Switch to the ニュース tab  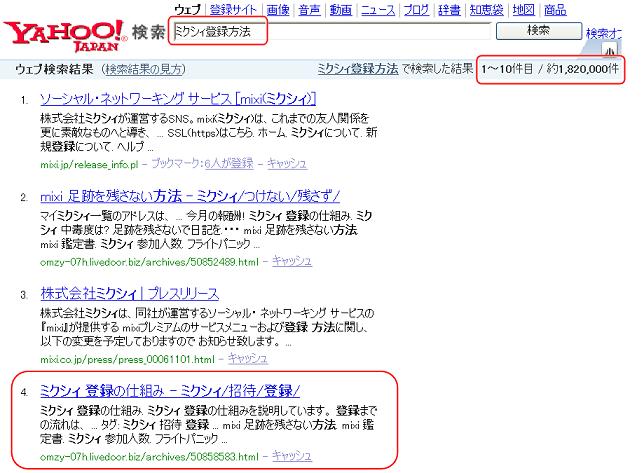click(x=378, y=9)
